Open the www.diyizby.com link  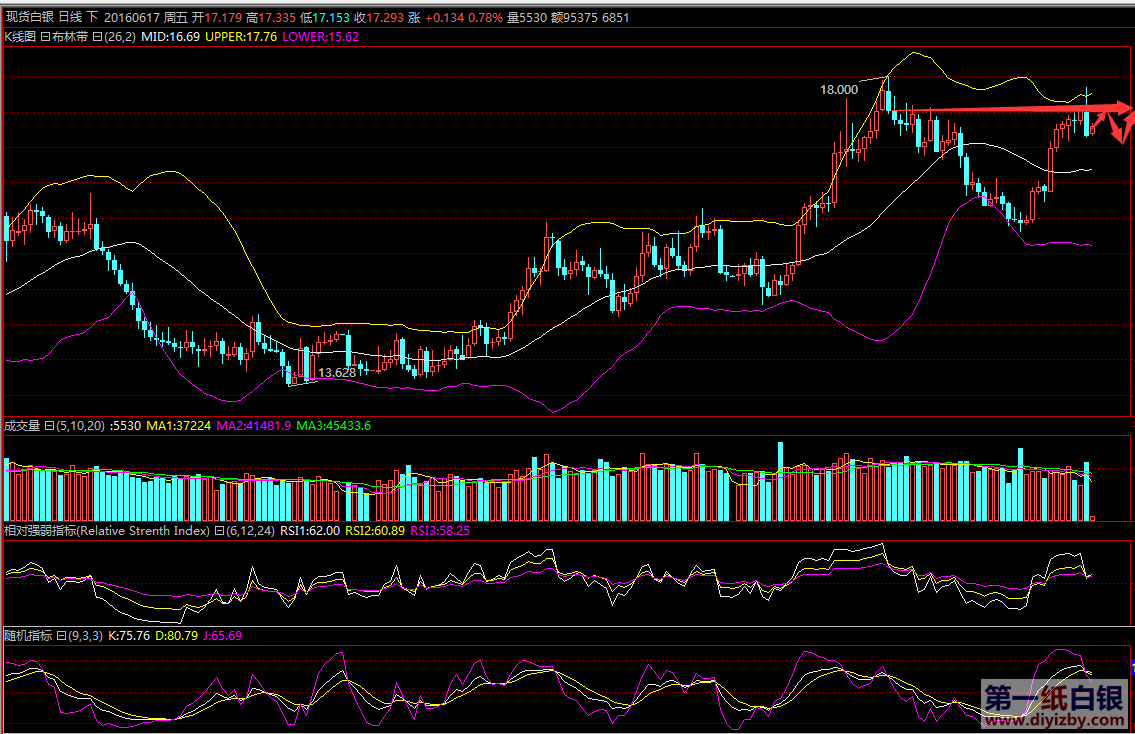tap(1054, 720)
